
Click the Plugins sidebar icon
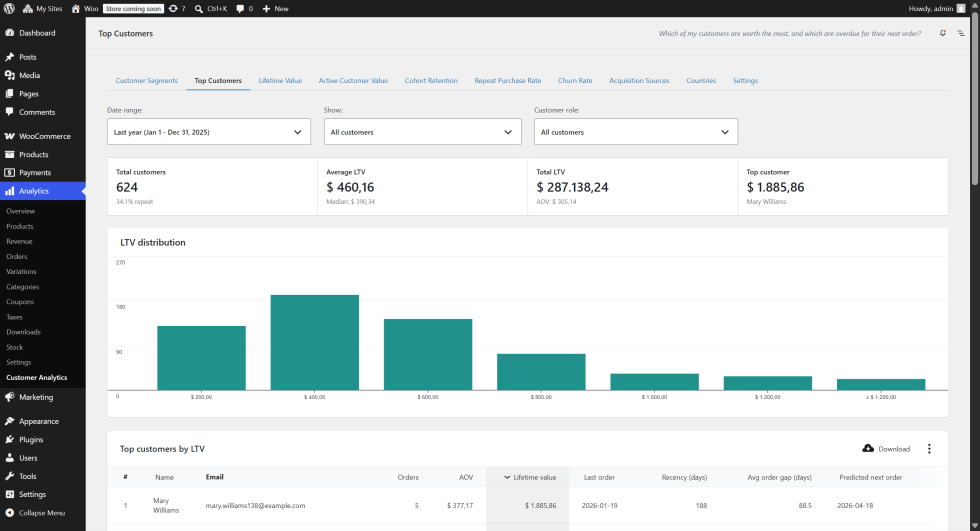pos(9,439)
